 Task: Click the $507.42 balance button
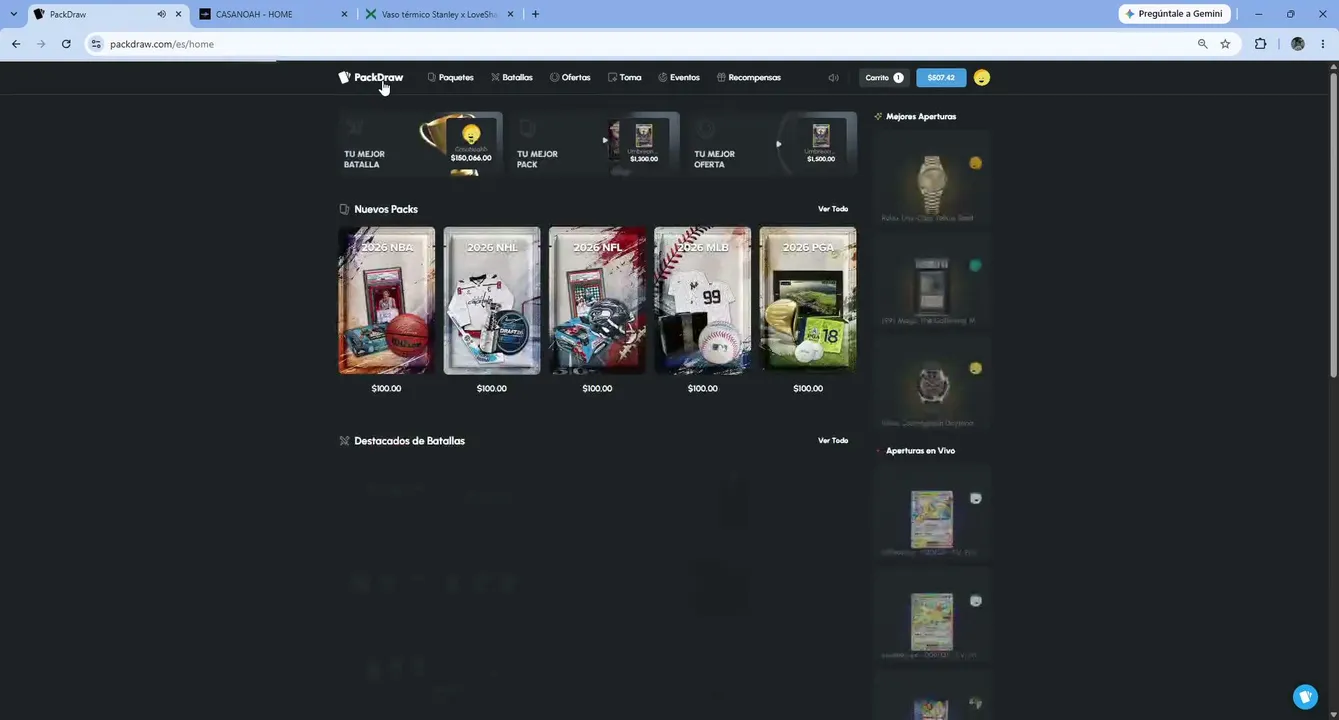coord(941,77)
